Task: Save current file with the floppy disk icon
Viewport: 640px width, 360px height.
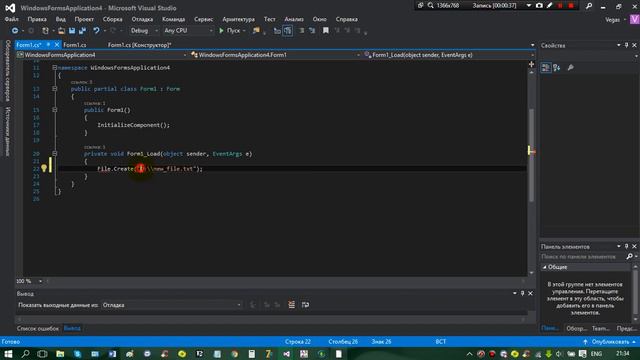Action: 72,31
